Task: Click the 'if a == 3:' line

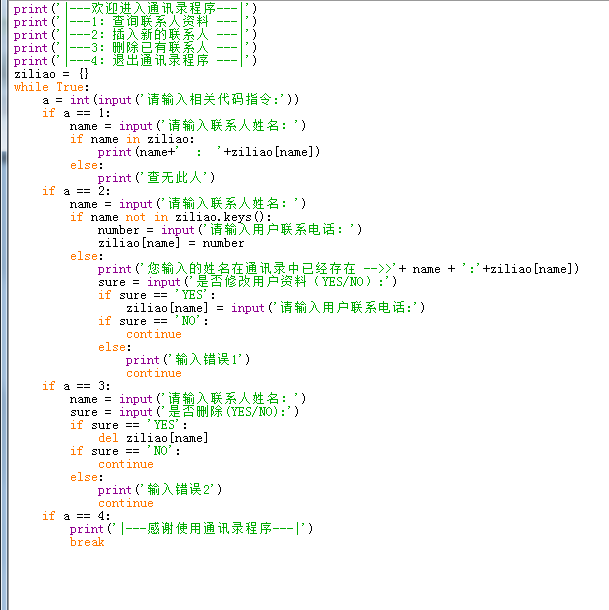Action: [76, 386]
